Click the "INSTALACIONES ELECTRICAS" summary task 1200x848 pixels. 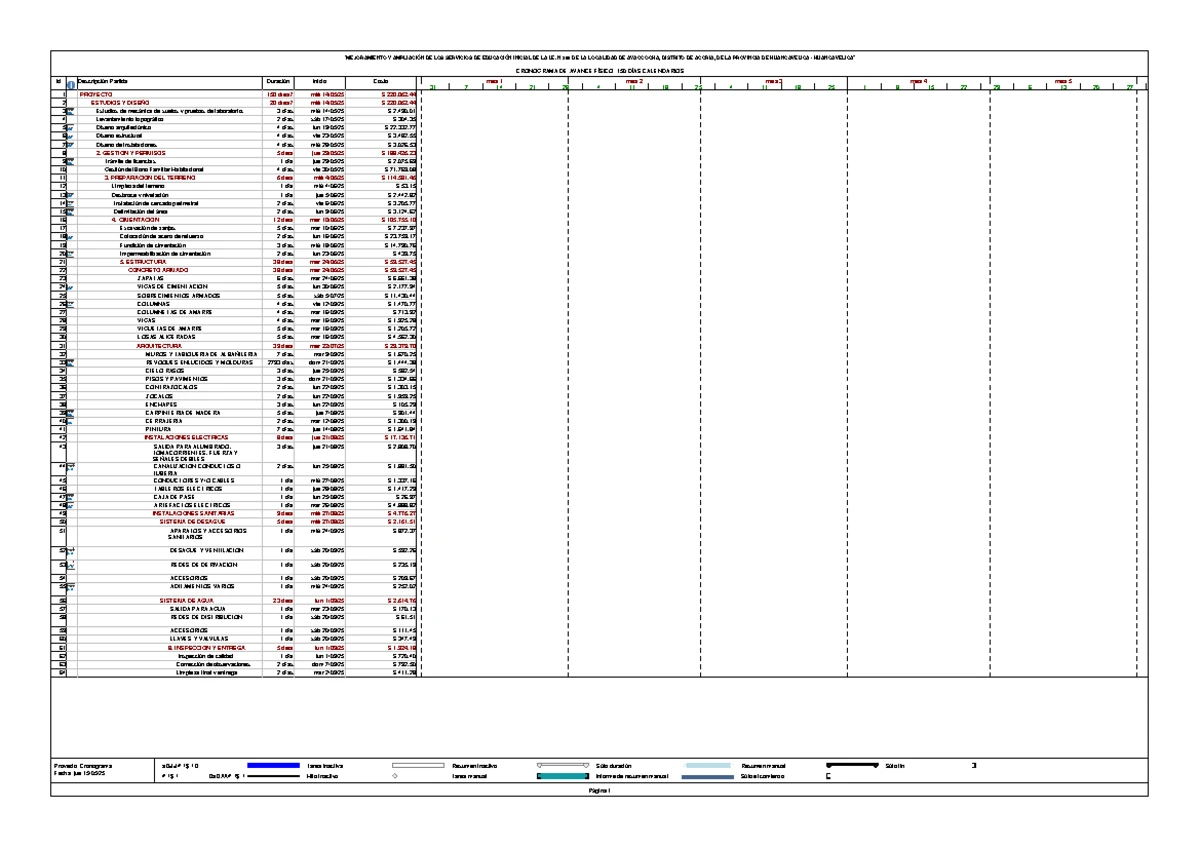pos(186,438)
